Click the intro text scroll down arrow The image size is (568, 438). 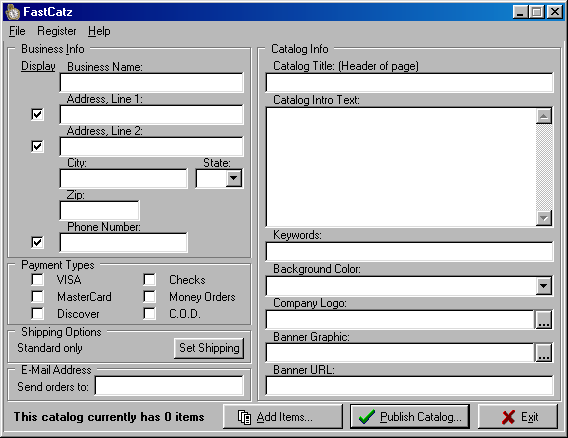tap(544, 218)
